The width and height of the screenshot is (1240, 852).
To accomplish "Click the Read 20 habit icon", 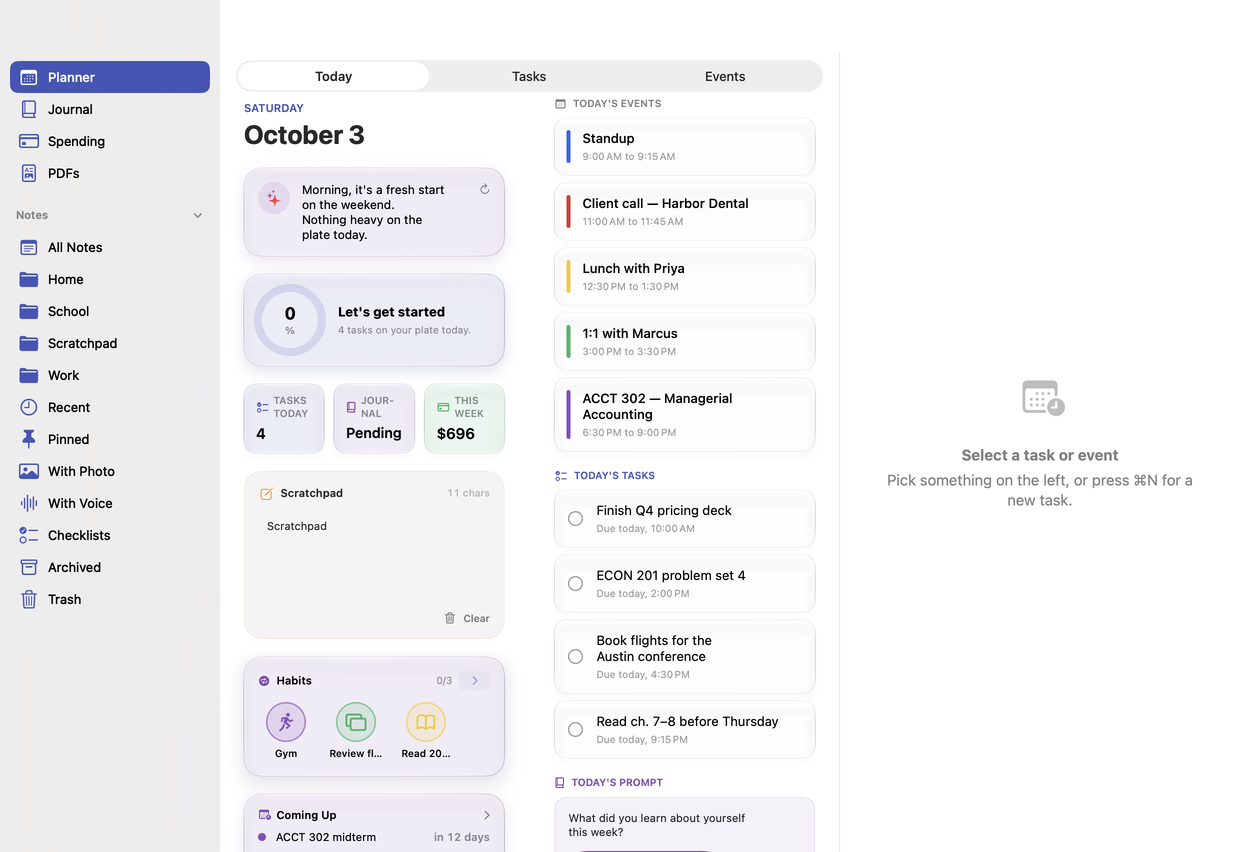I will click(426, 722).
